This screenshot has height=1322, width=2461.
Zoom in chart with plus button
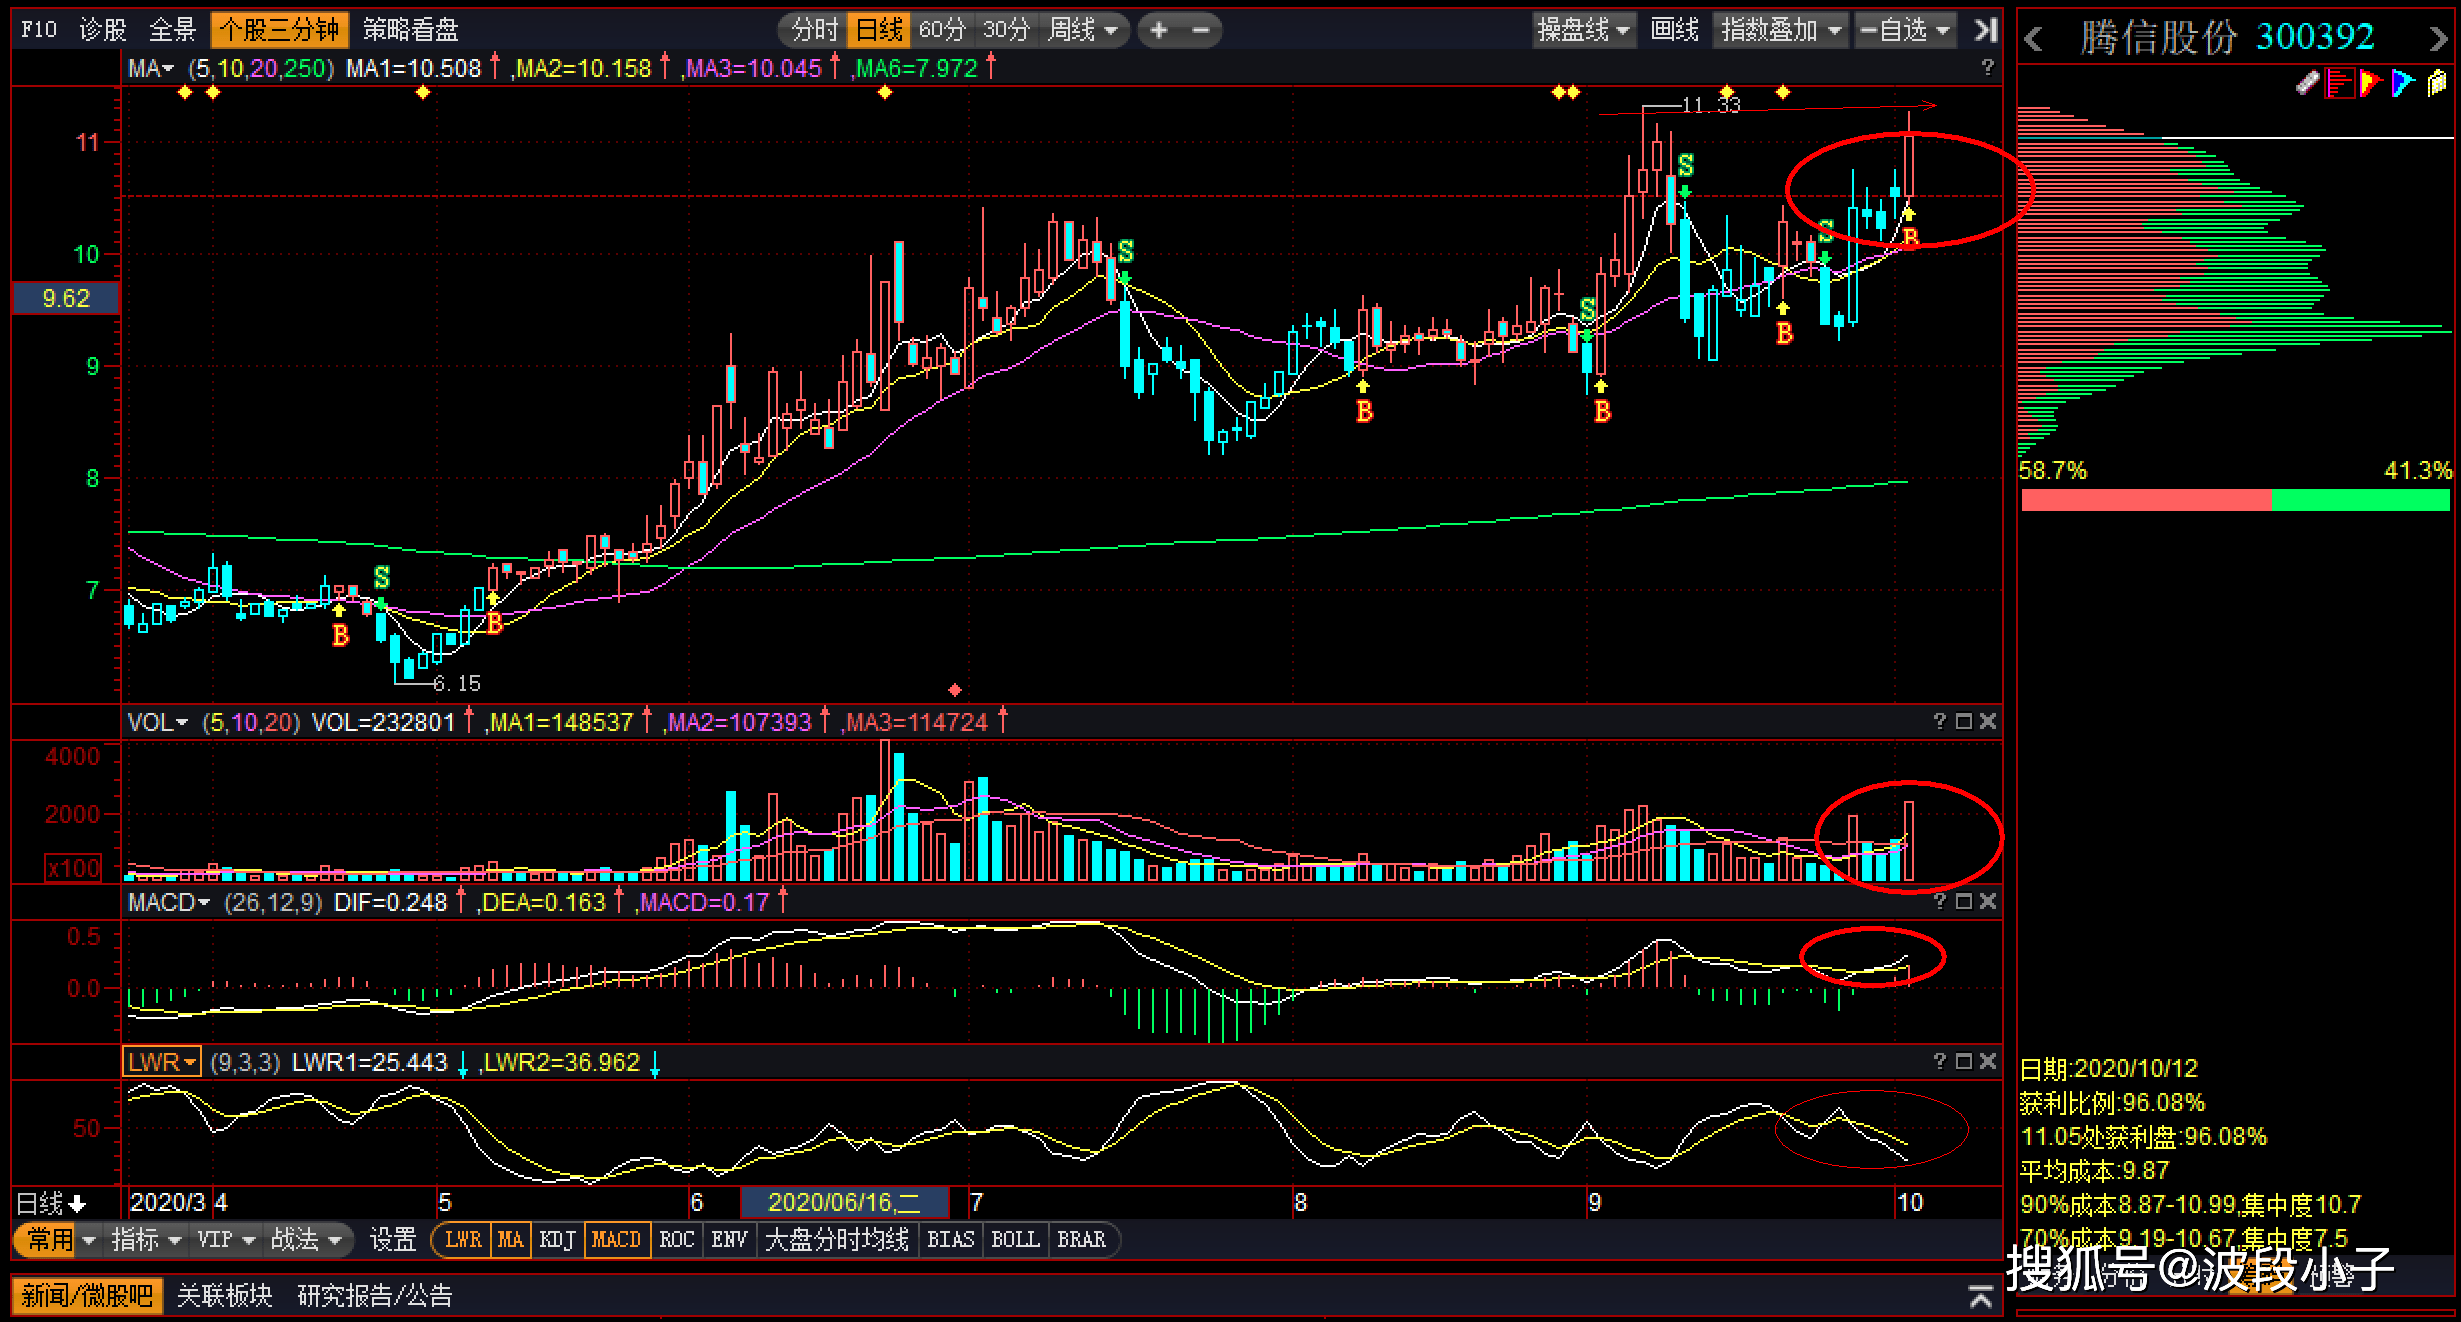click(x=1159, y=30)
